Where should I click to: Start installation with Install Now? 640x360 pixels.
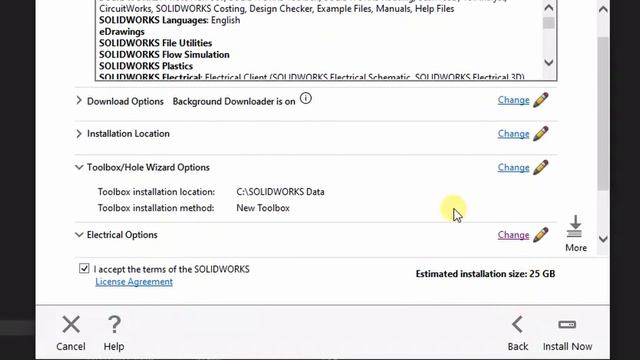567,333
